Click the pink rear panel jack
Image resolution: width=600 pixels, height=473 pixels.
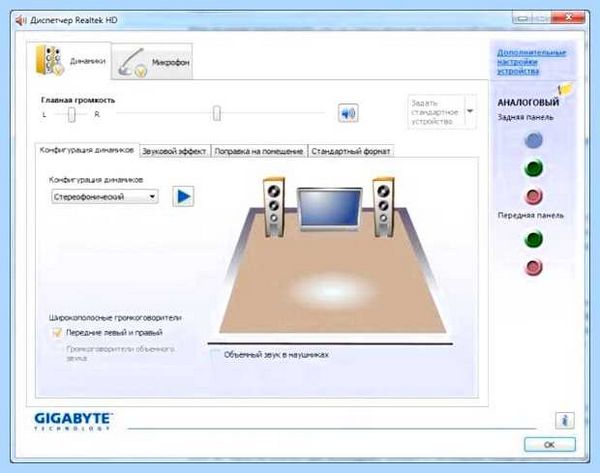pyautogui.click(x=533, y=196)
